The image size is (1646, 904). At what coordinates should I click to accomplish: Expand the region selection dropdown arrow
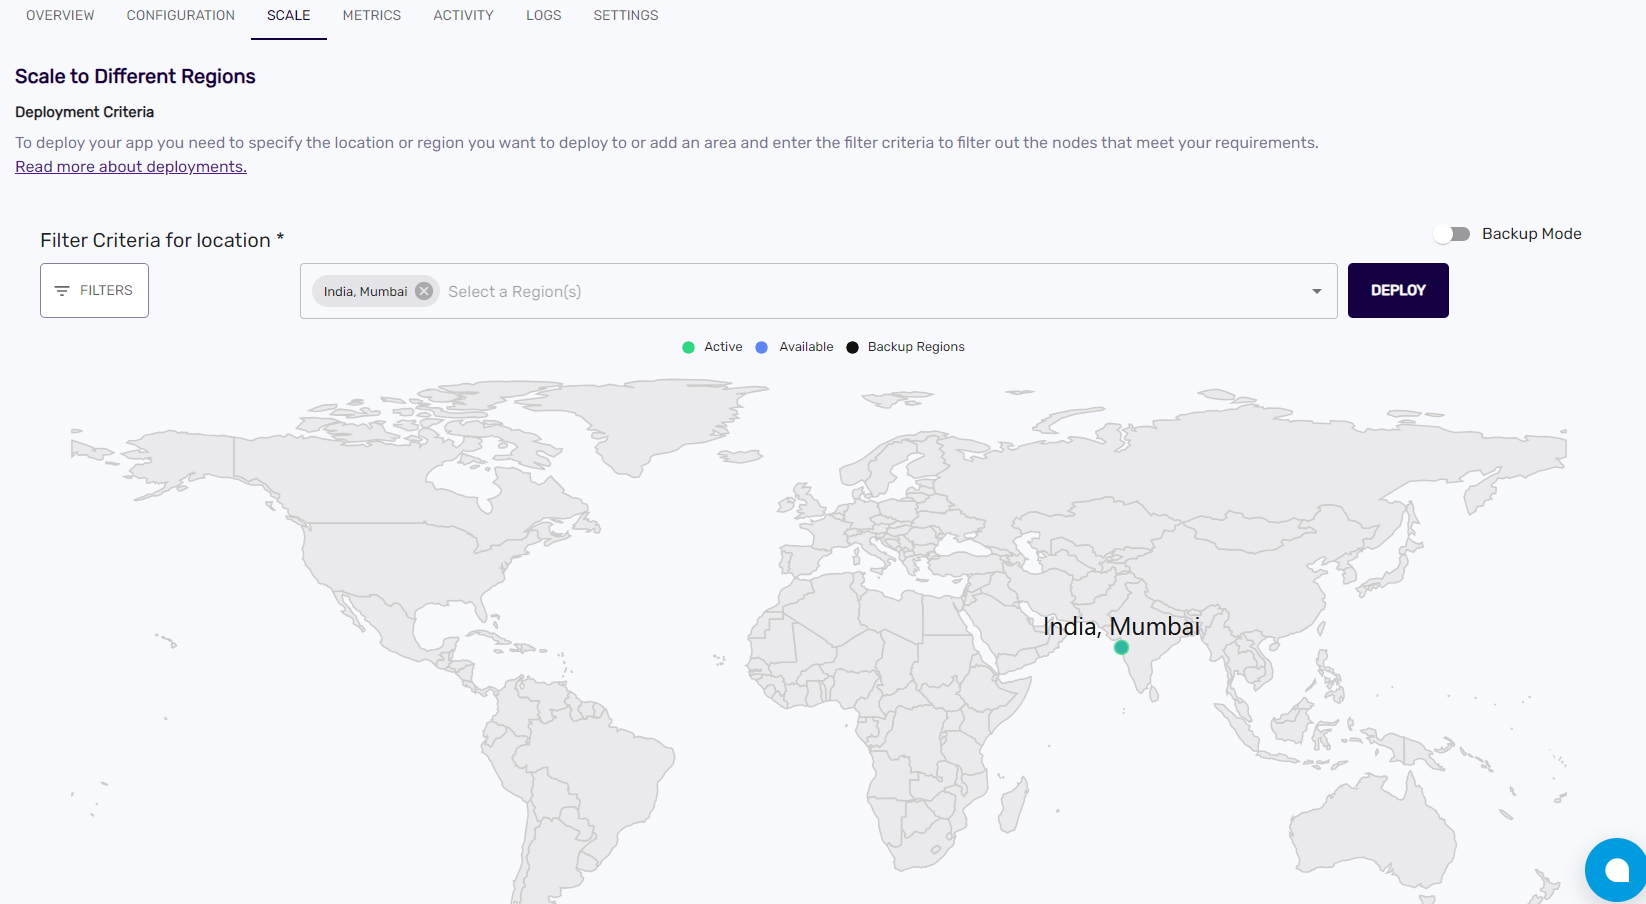[1316, 291]
